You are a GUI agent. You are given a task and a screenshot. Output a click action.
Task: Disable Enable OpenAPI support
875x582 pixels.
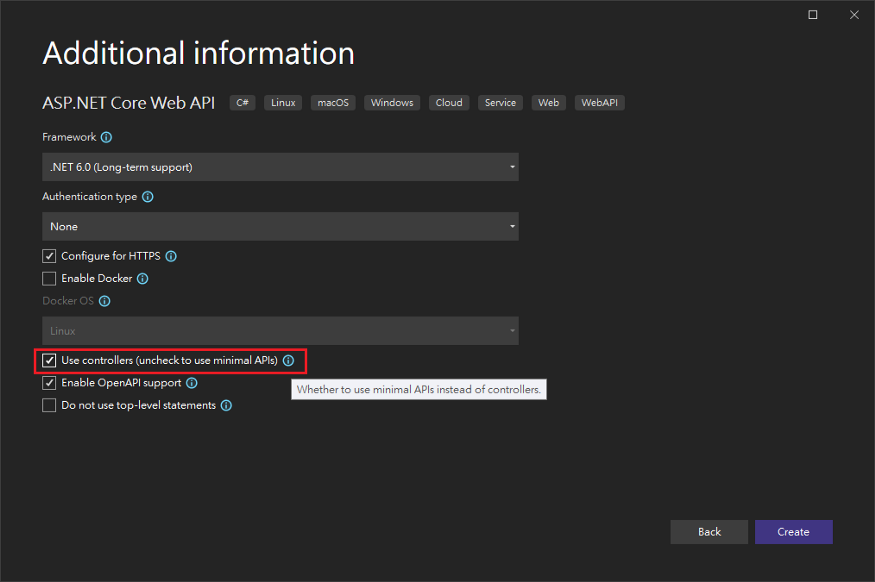point(49,383)
